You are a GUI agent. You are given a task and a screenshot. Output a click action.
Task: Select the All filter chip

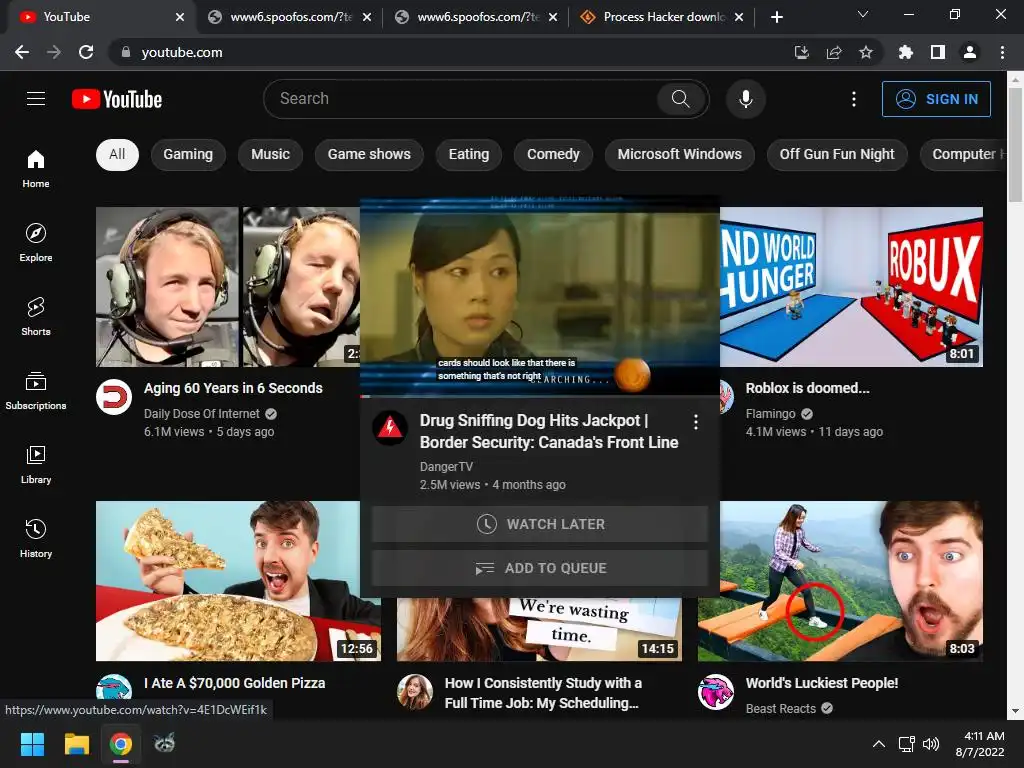(118, 155)
